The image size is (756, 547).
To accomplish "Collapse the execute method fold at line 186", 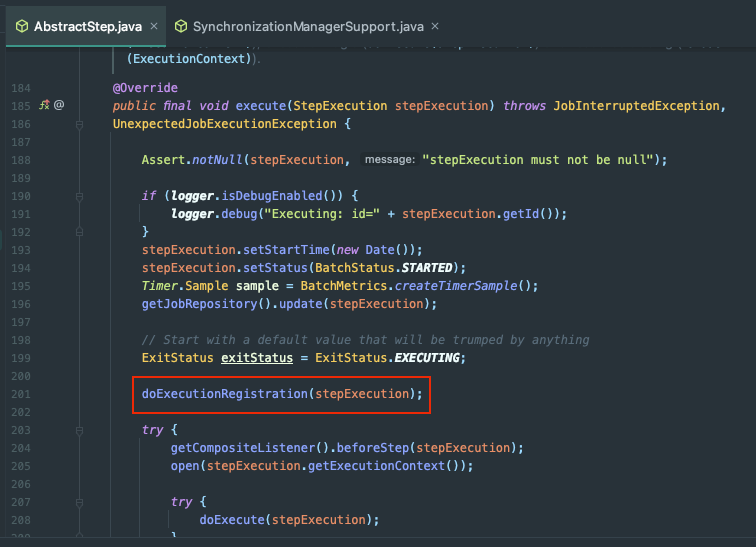I will click(x=80, y=124).
